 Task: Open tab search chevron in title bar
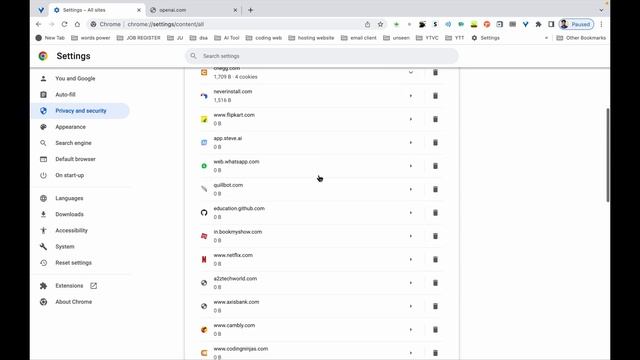601,10
